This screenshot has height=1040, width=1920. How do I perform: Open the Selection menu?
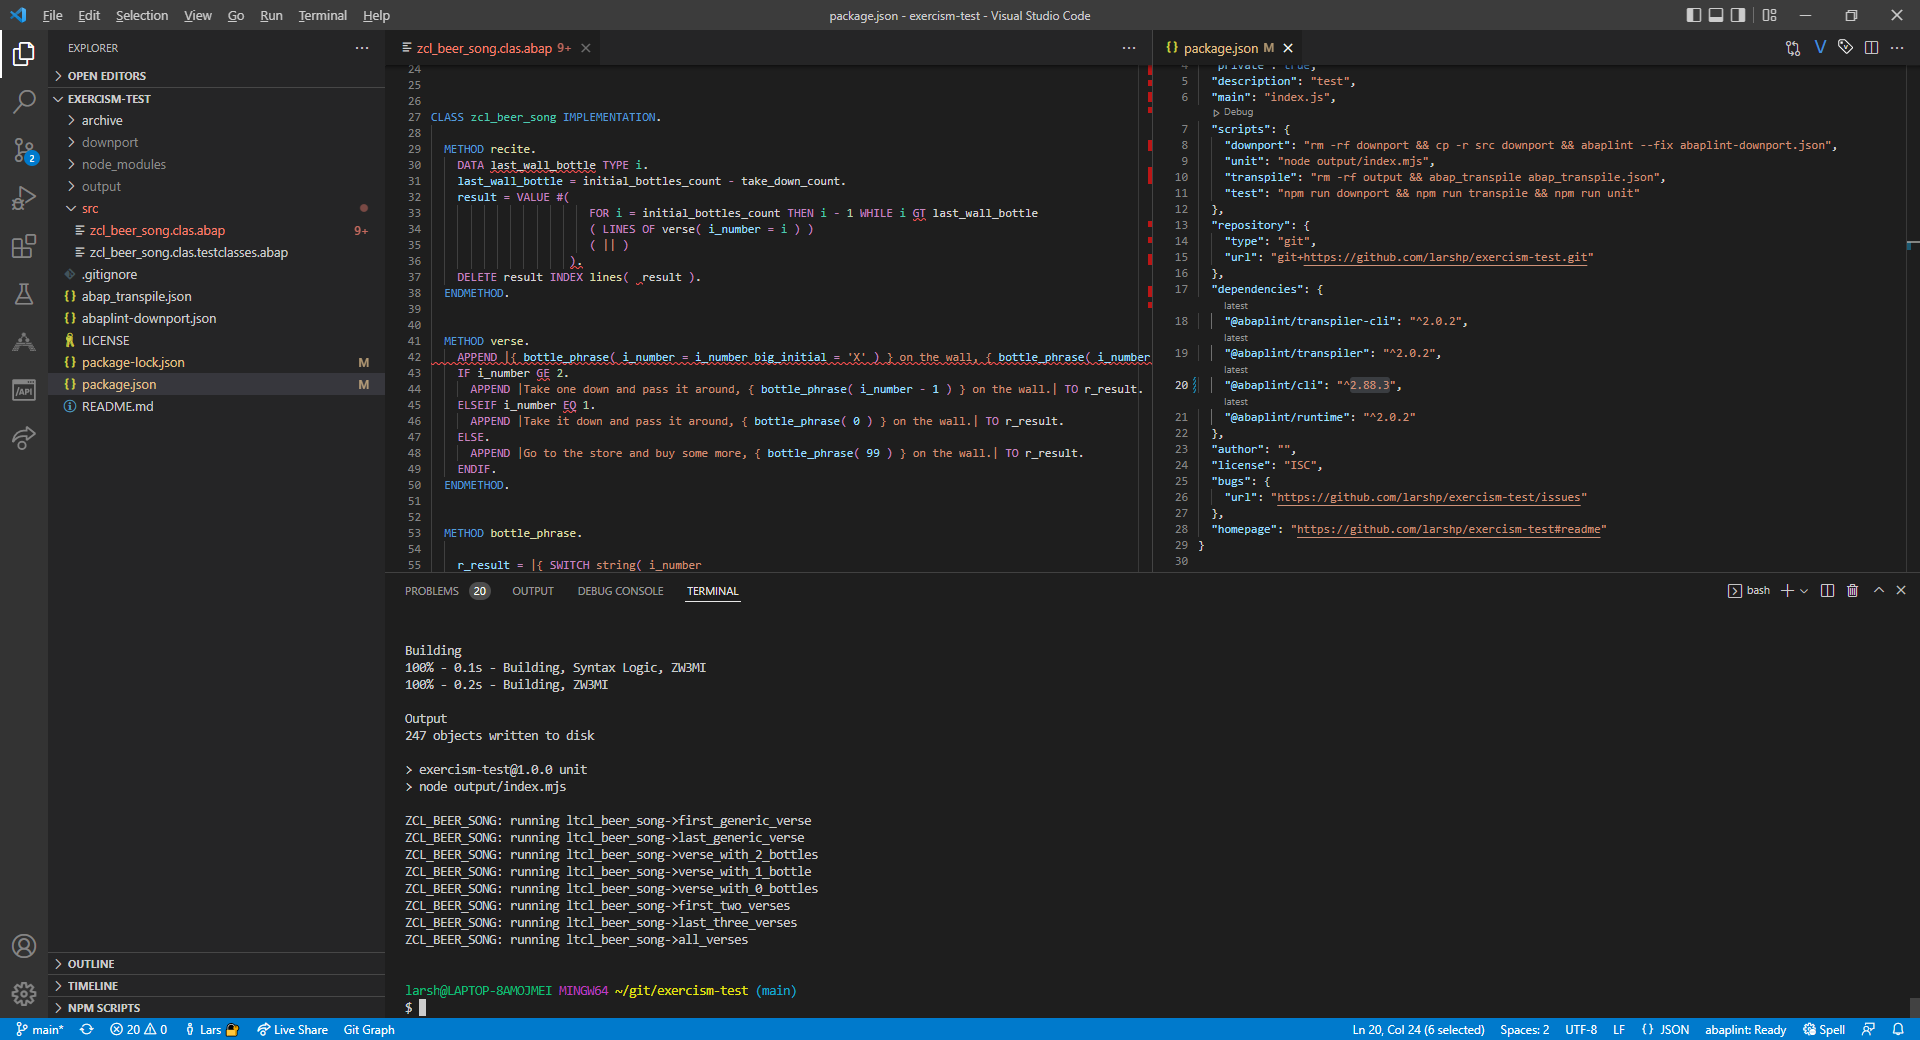tap(141, 15)
